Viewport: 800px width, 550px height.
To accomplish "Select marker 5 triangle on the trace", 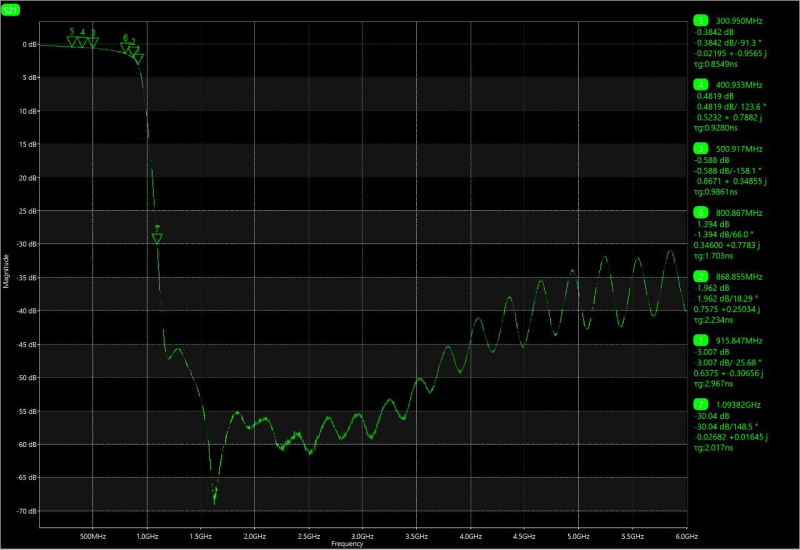I will coord(72,42).
